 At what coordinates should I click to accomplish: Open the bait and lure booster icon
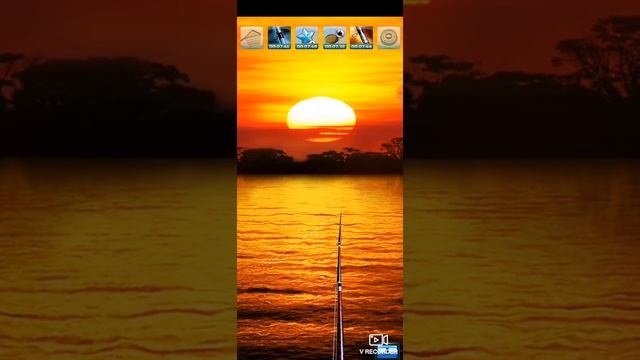click(334, 38)
